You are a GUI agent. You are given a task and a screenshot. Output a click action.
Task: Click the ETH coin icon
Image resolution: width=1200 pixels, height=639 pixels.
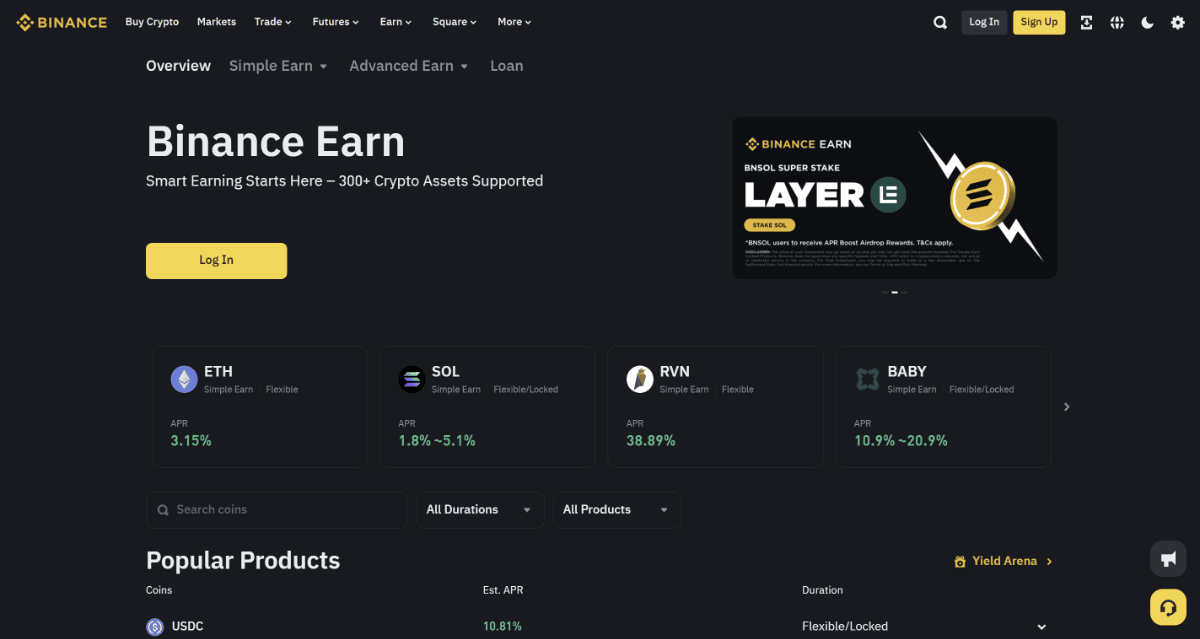point(184,379)
